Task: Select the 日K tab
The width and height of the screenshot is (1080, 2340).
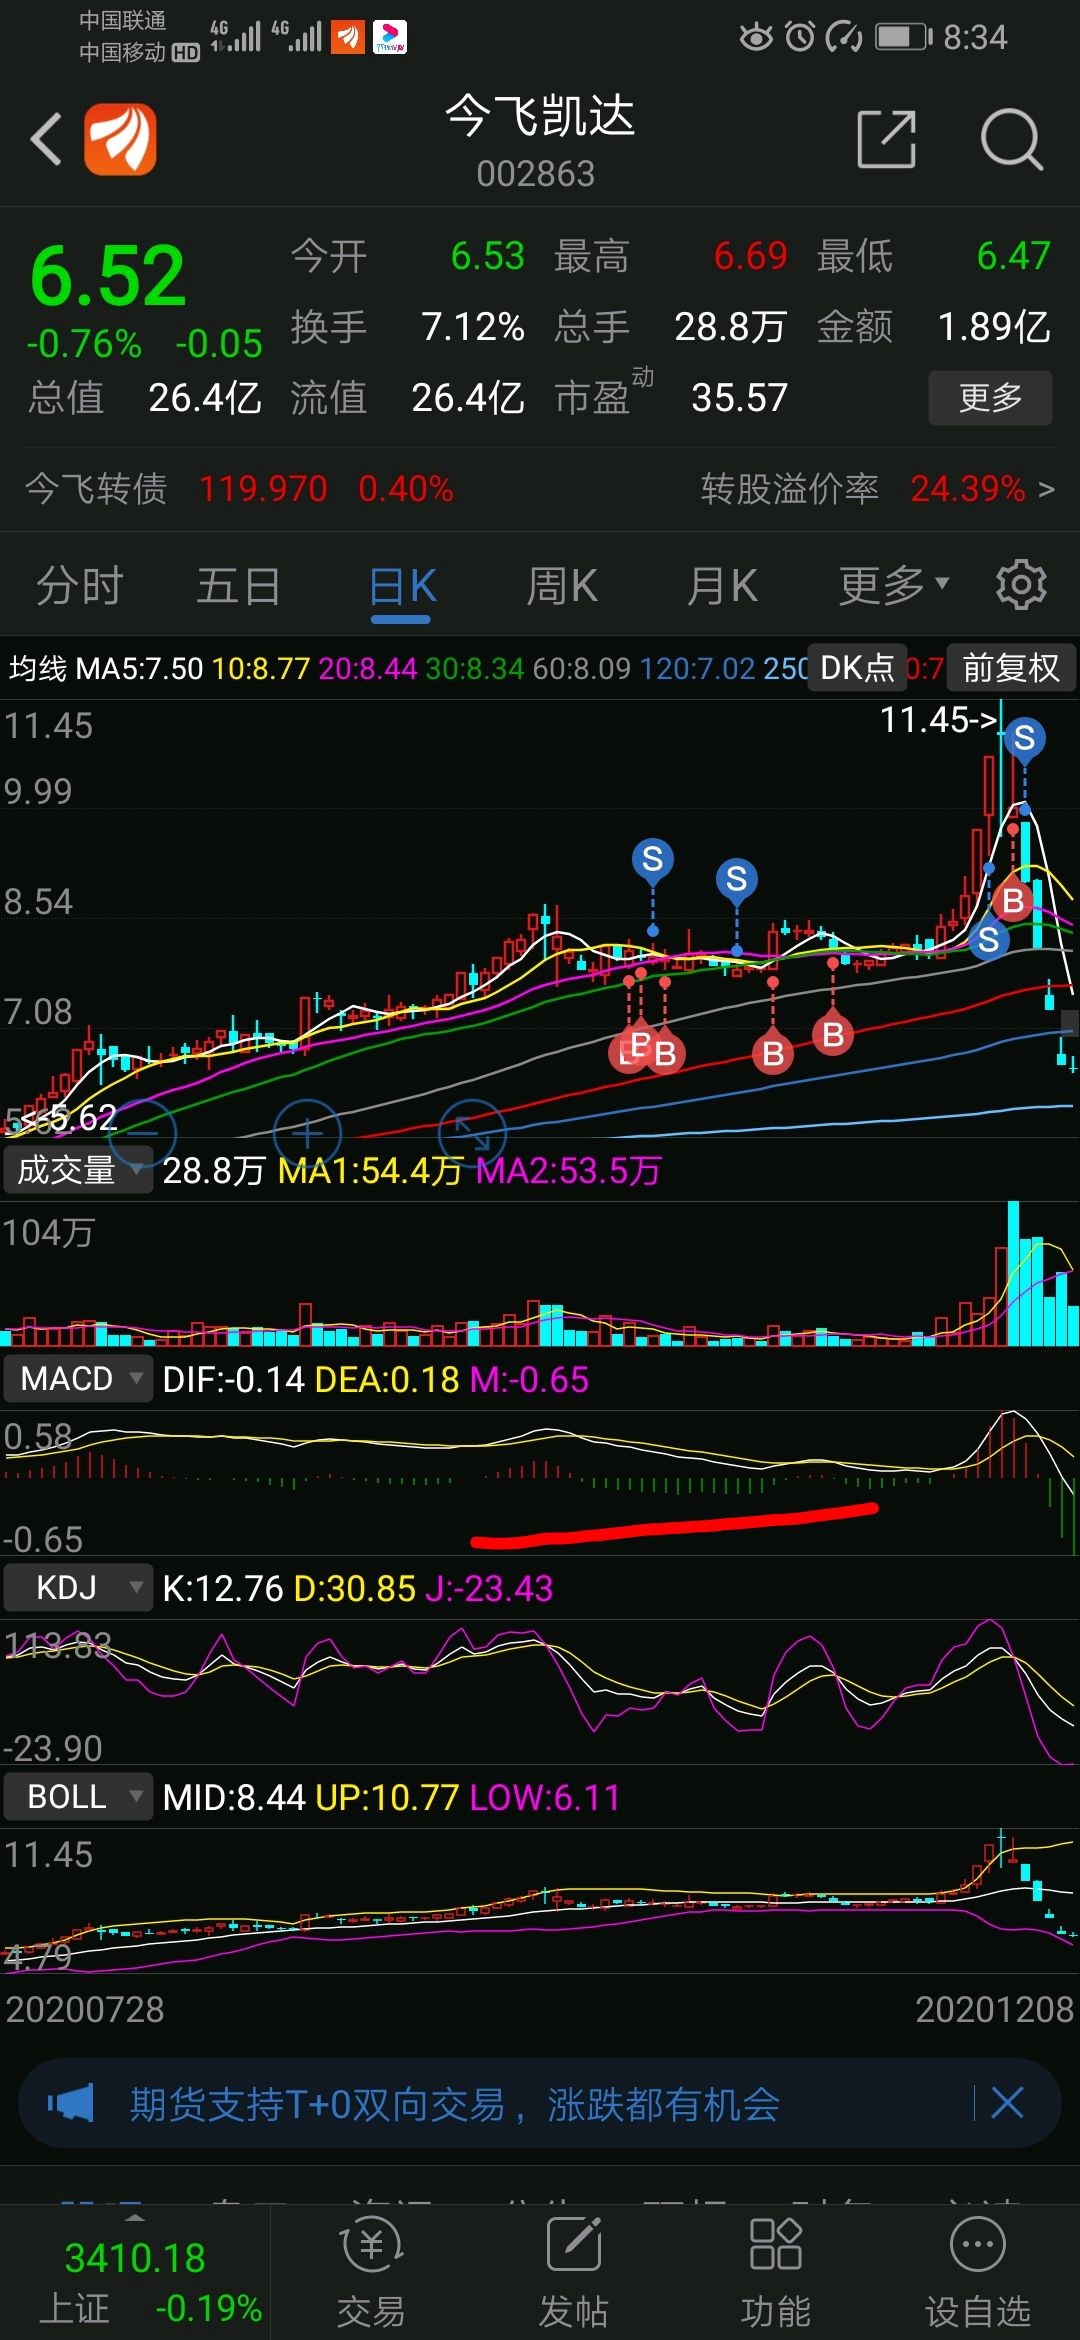Action: 402,586
